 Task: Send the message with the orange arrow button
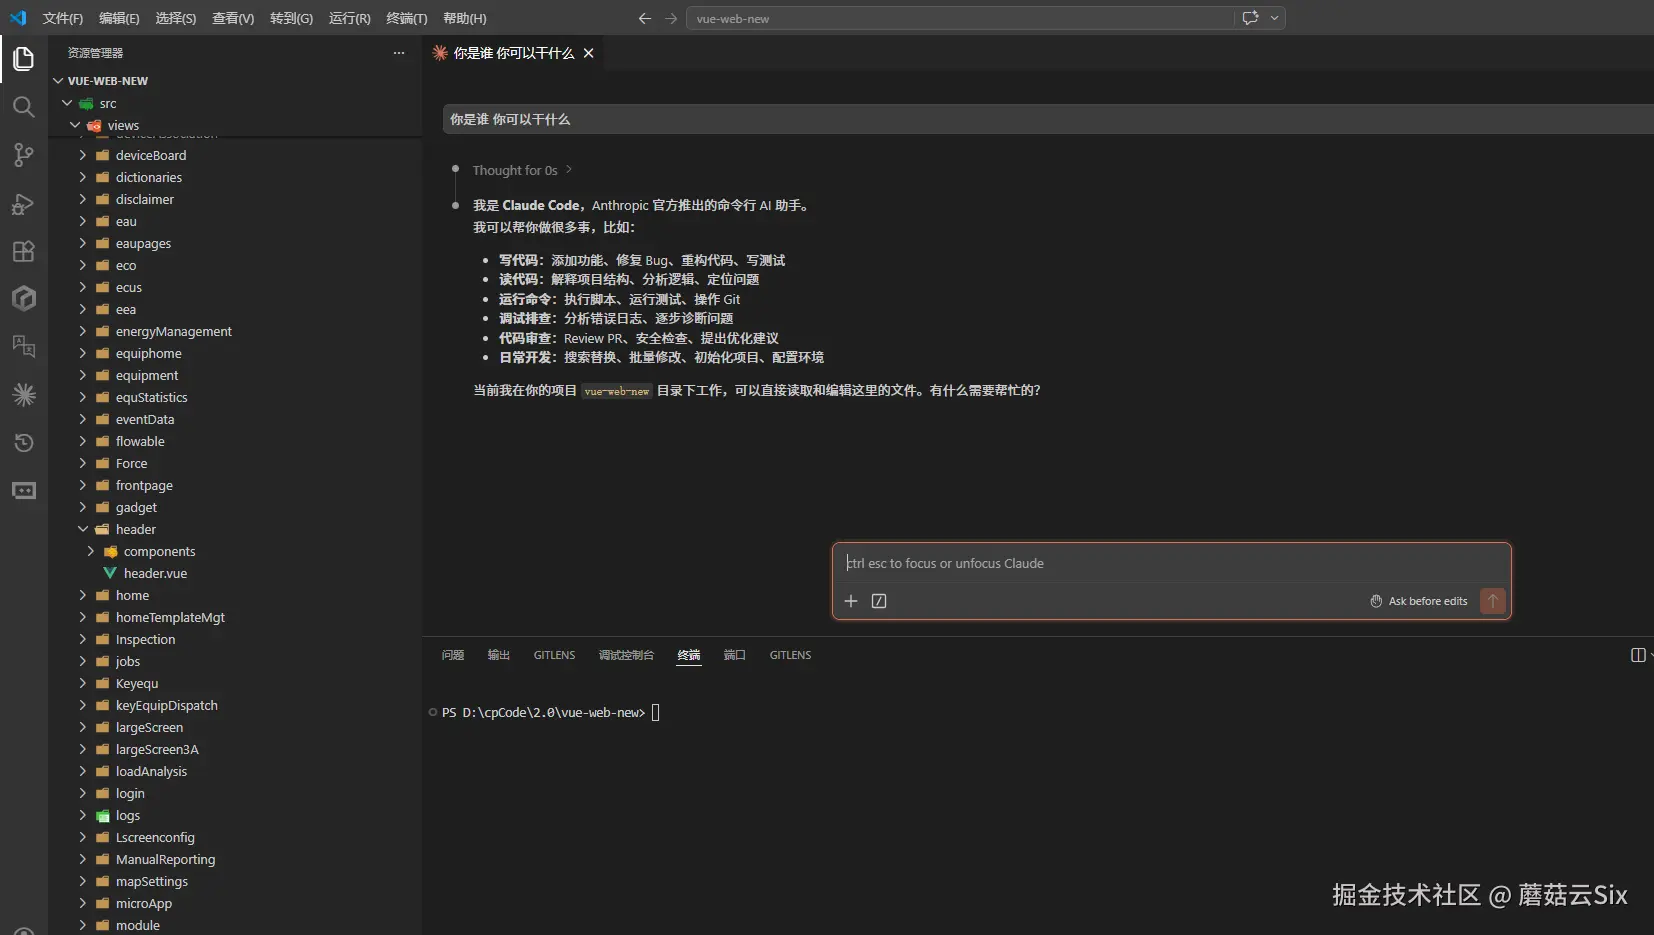point(1493,601)
